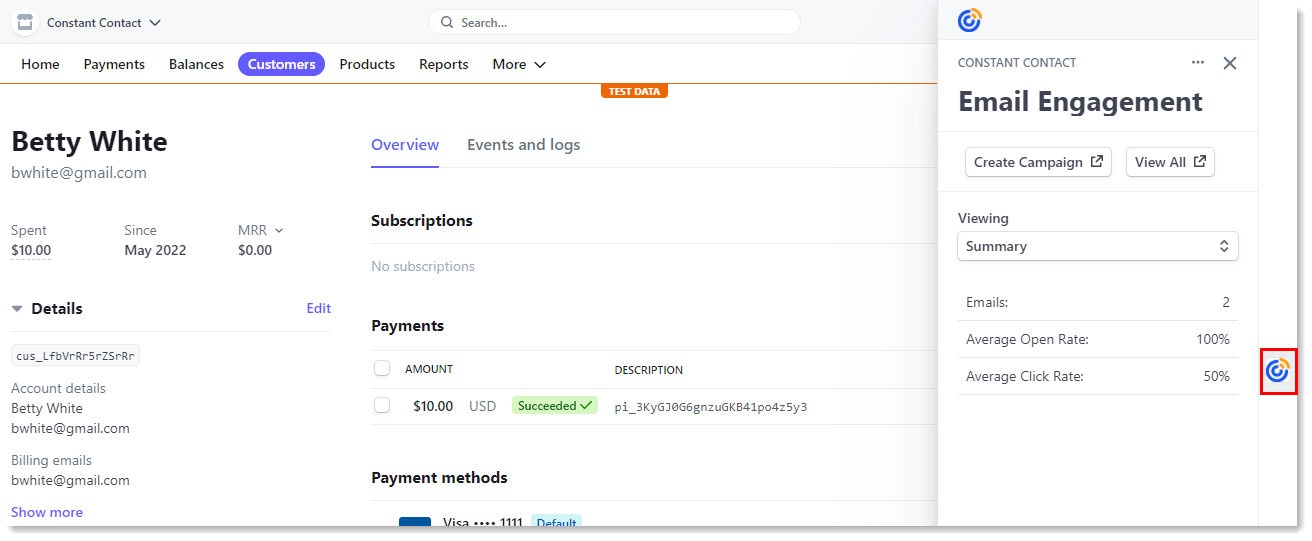Click the Constant Contact app icon in sidebar dock

pyautogui.click(x=1277, y=371)
